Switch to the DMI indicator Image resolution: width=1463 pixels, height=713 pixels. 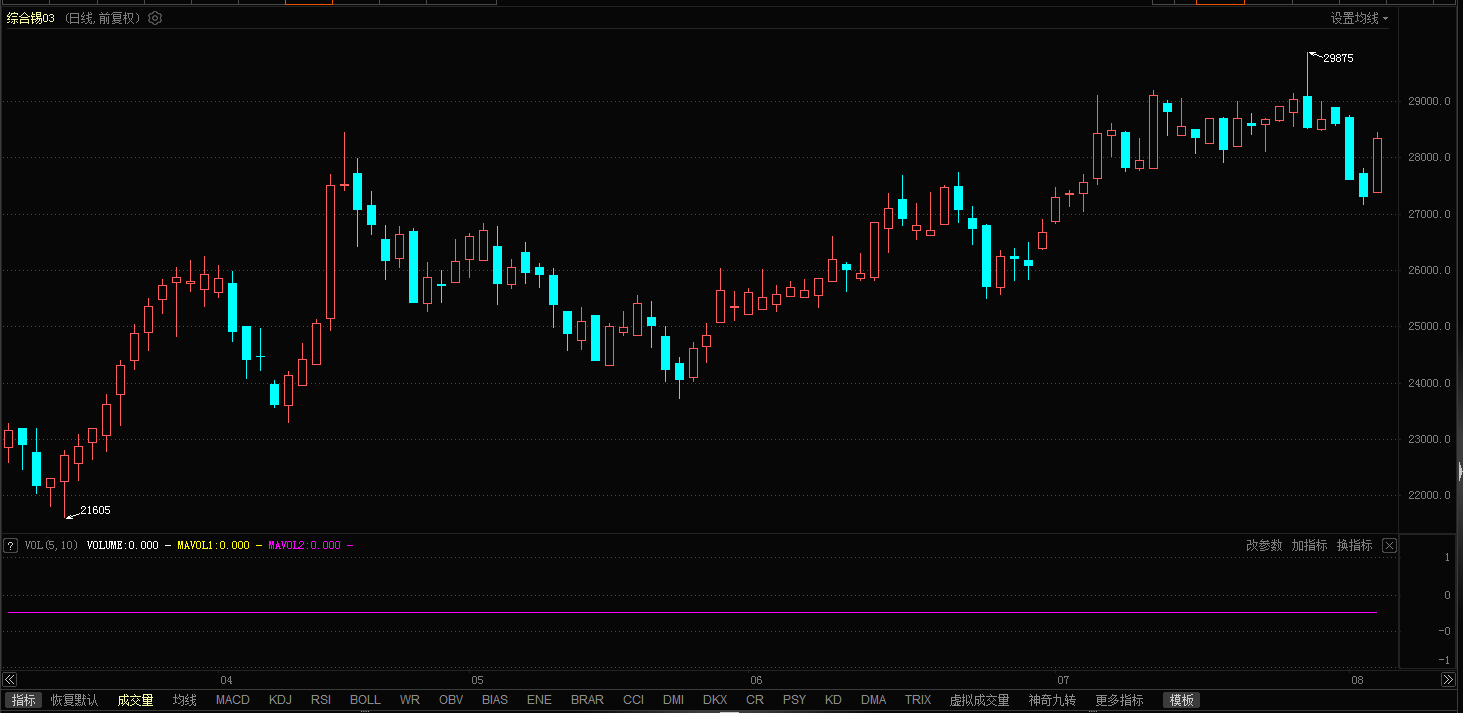click(673, 700)
